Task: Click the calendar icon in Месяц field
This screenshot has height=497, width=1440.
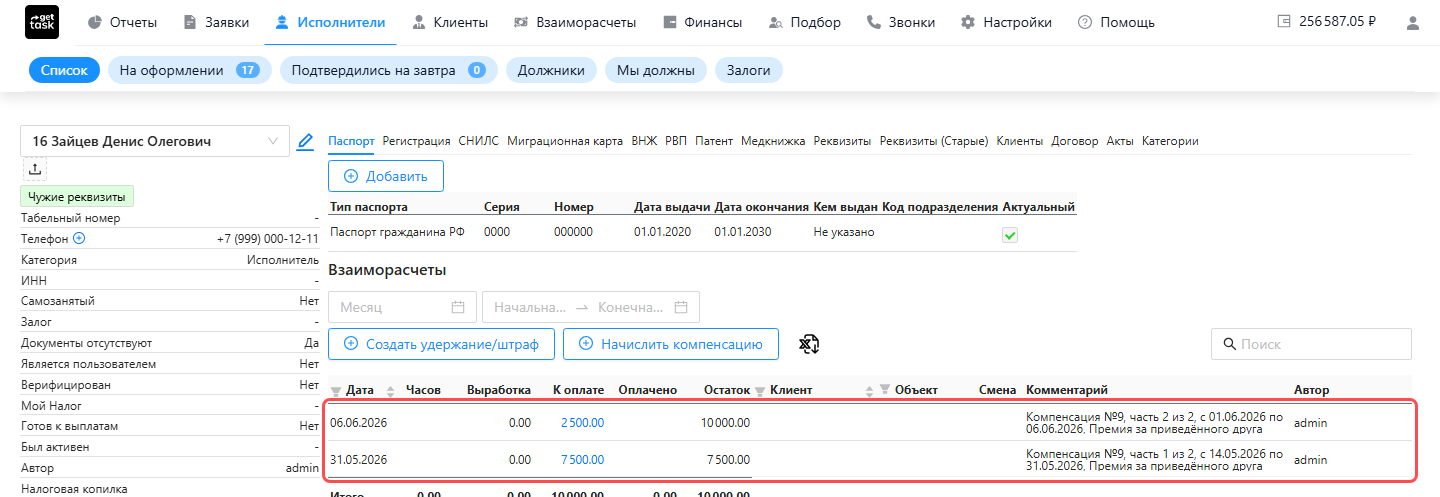Action: point(458,307)
